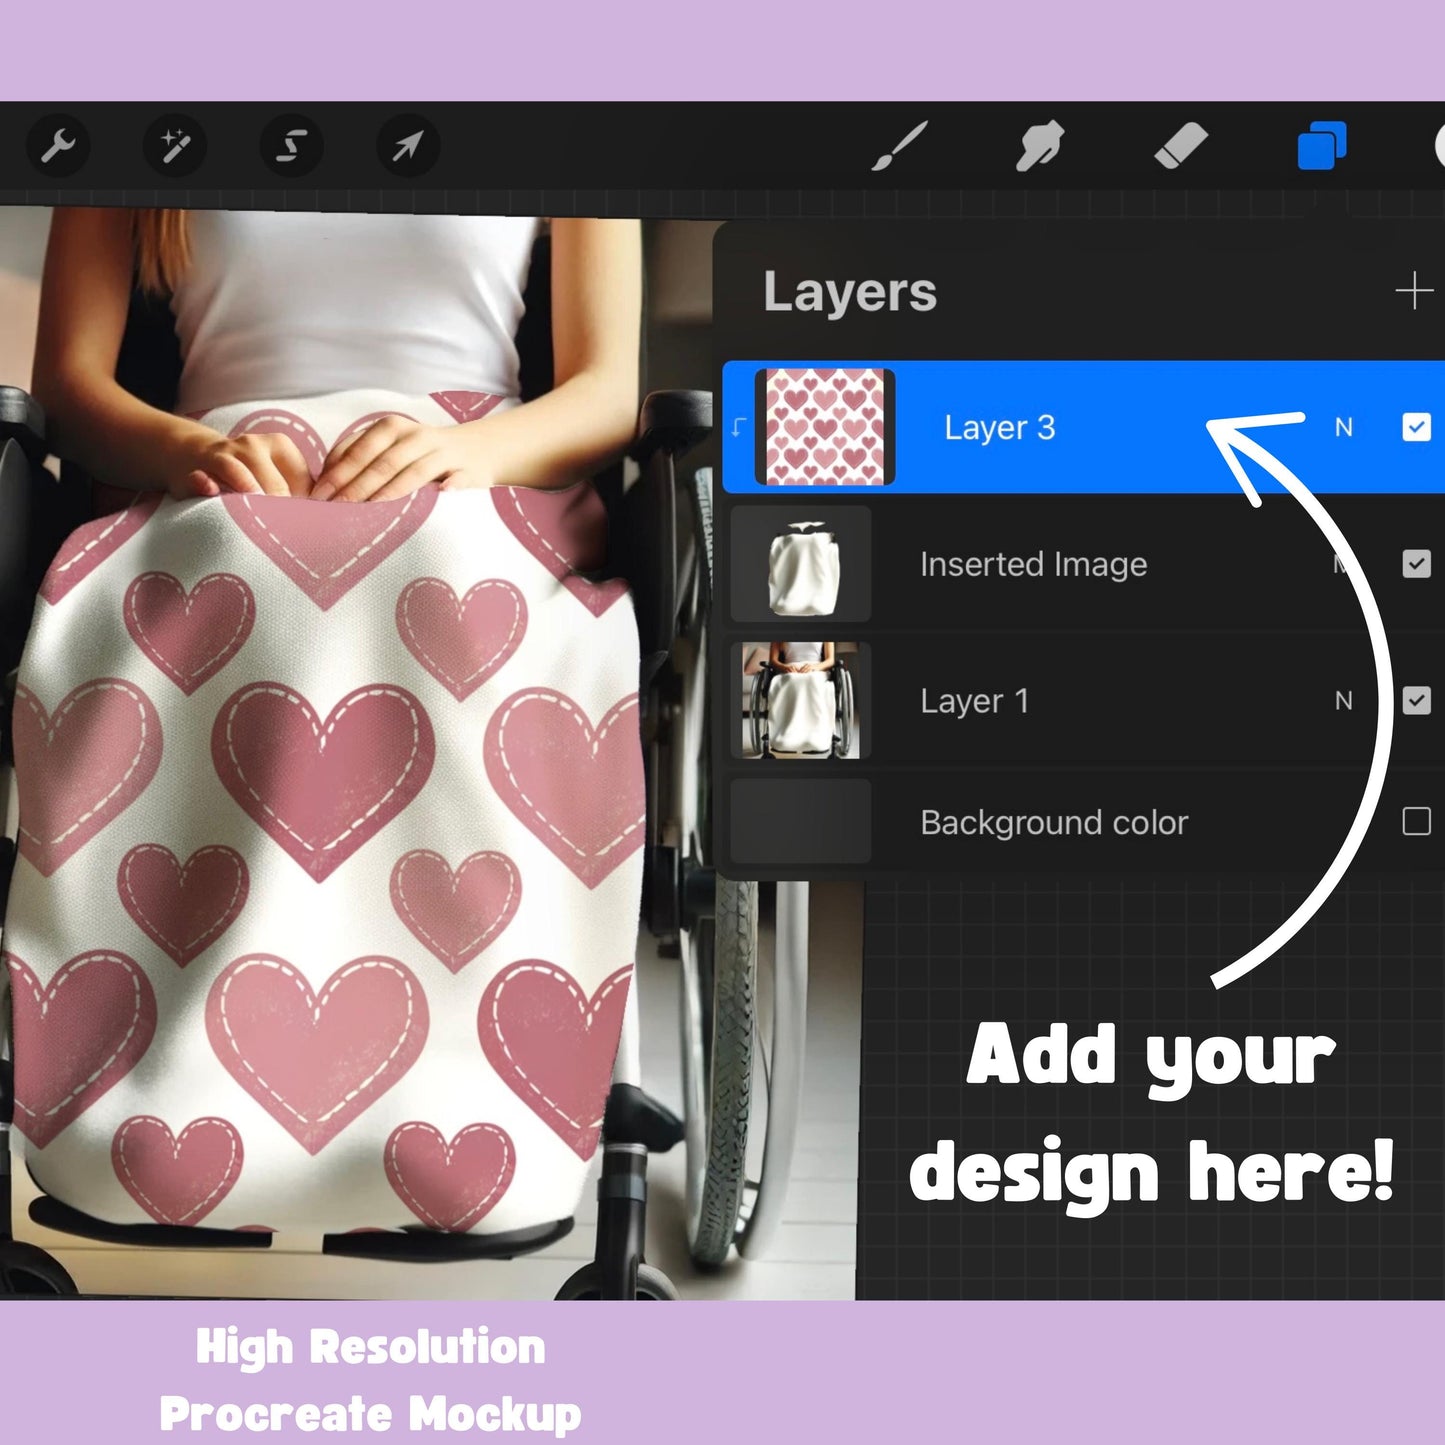Select the Inserted Image layer entry

1033,564
